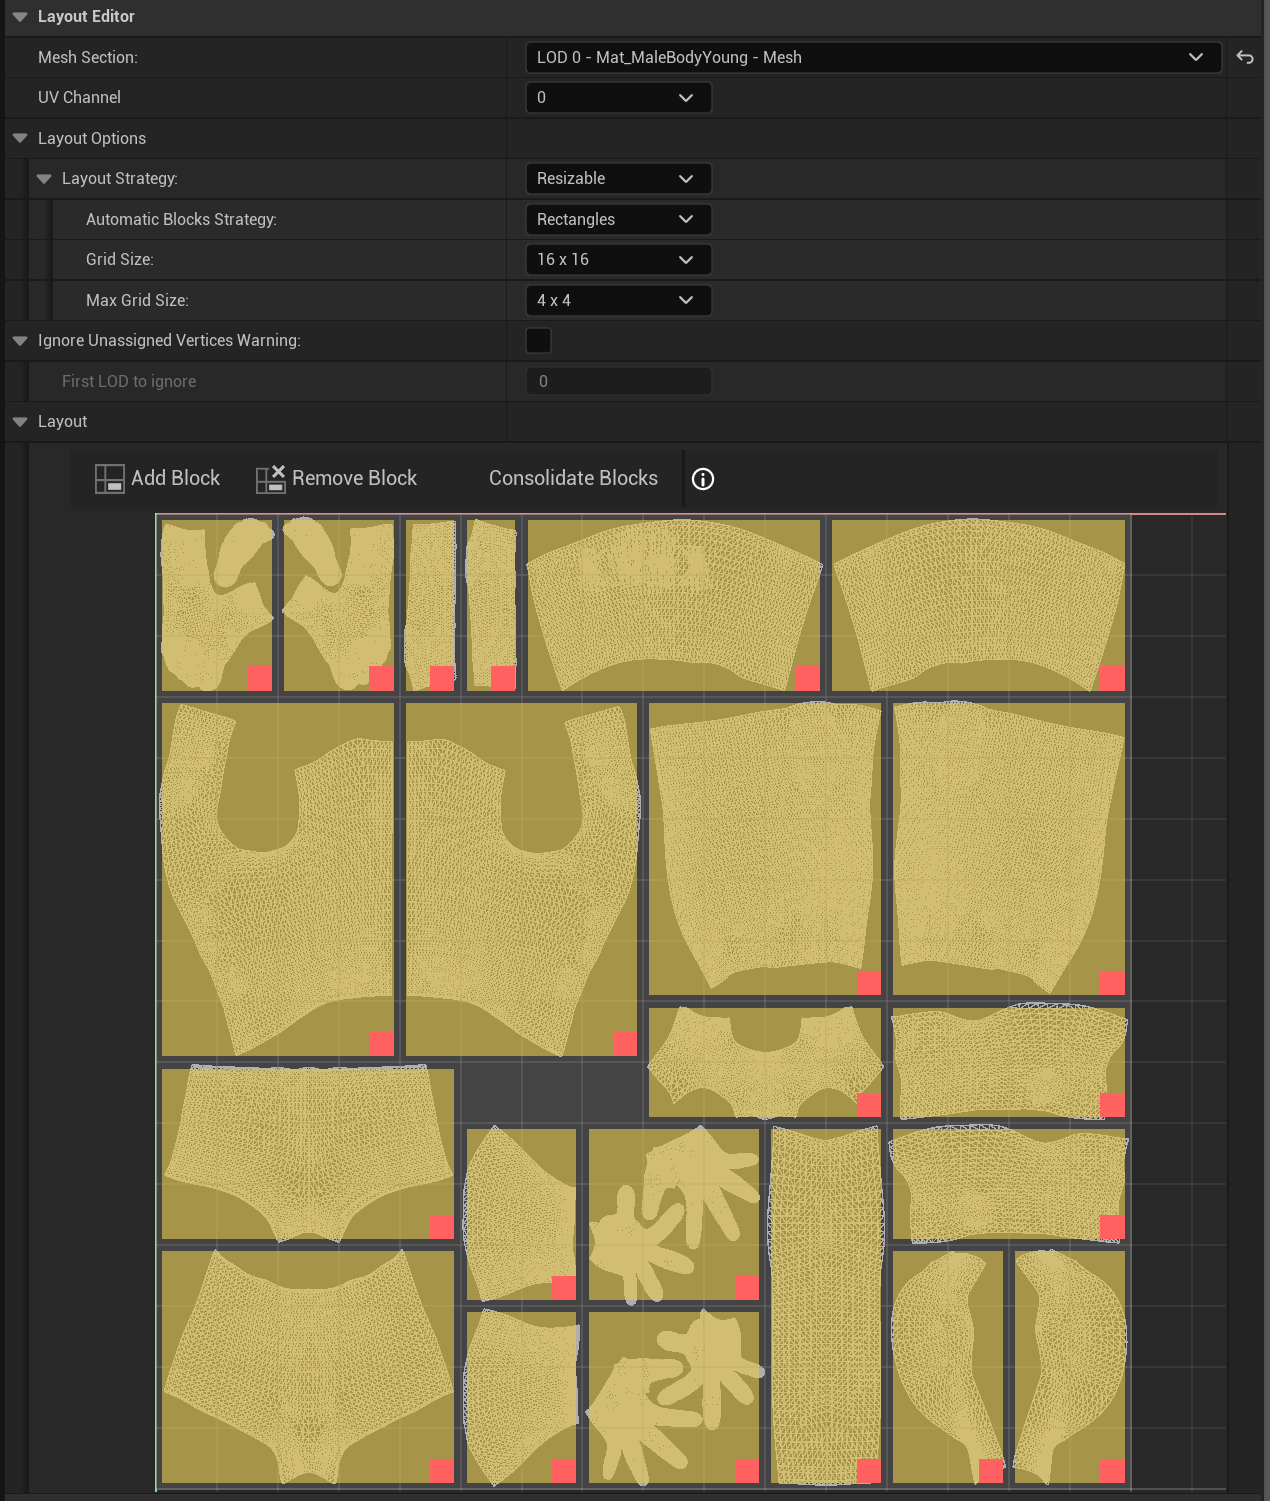Open the layout info icon

(x=703, y=479)
